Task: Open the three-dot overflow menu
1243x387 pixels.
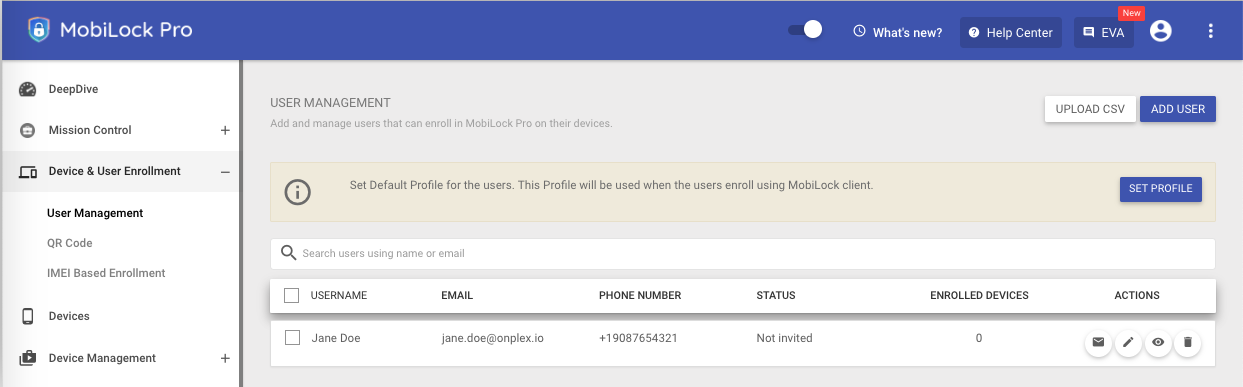Action: [1211, 32]
